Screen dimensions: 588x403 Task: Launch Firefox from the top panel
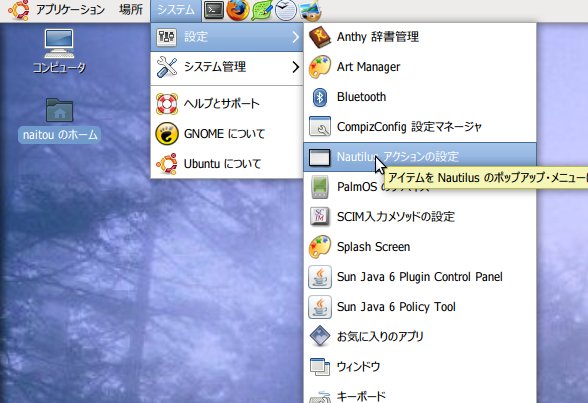pyautogui.click(x=238, y=10)
